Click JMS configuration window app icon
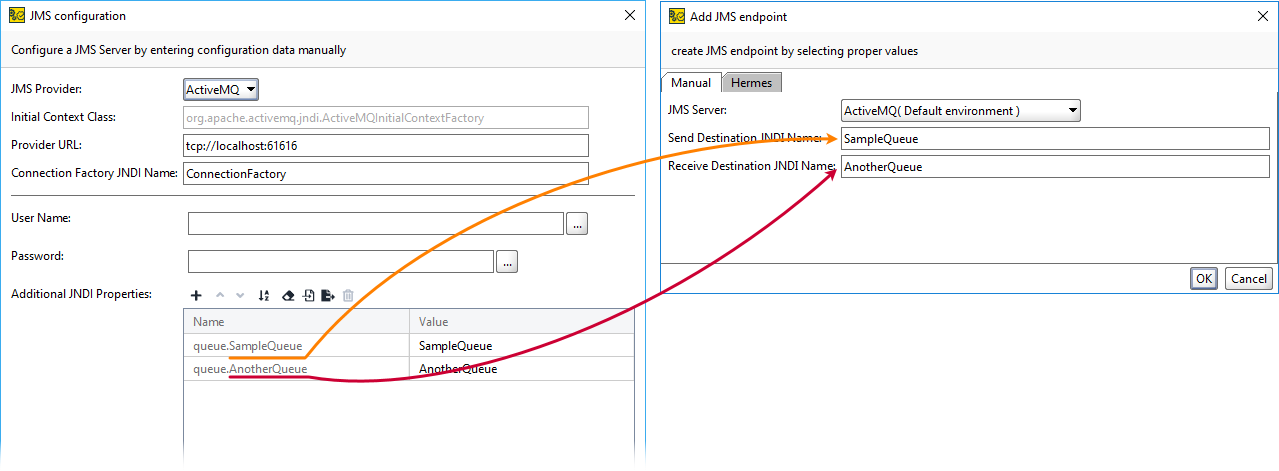The height and width of the screenshot is (471, 1279). point(17,16)
